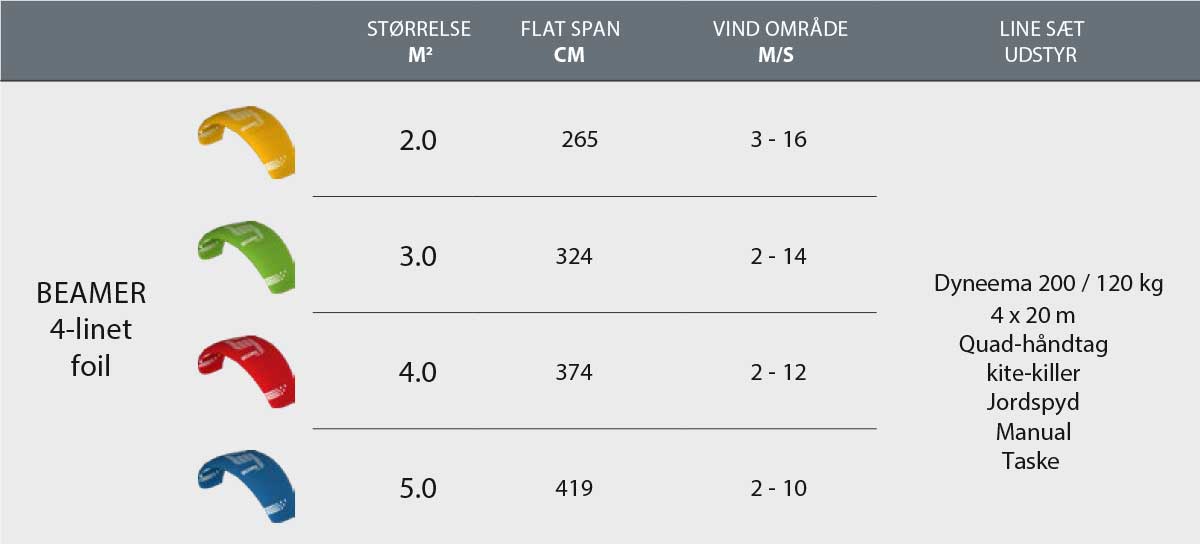The image size is (1200, 544).
Task: Click the LINE SÆT UDSTYR header
Action: click(x=1041, y=42)
